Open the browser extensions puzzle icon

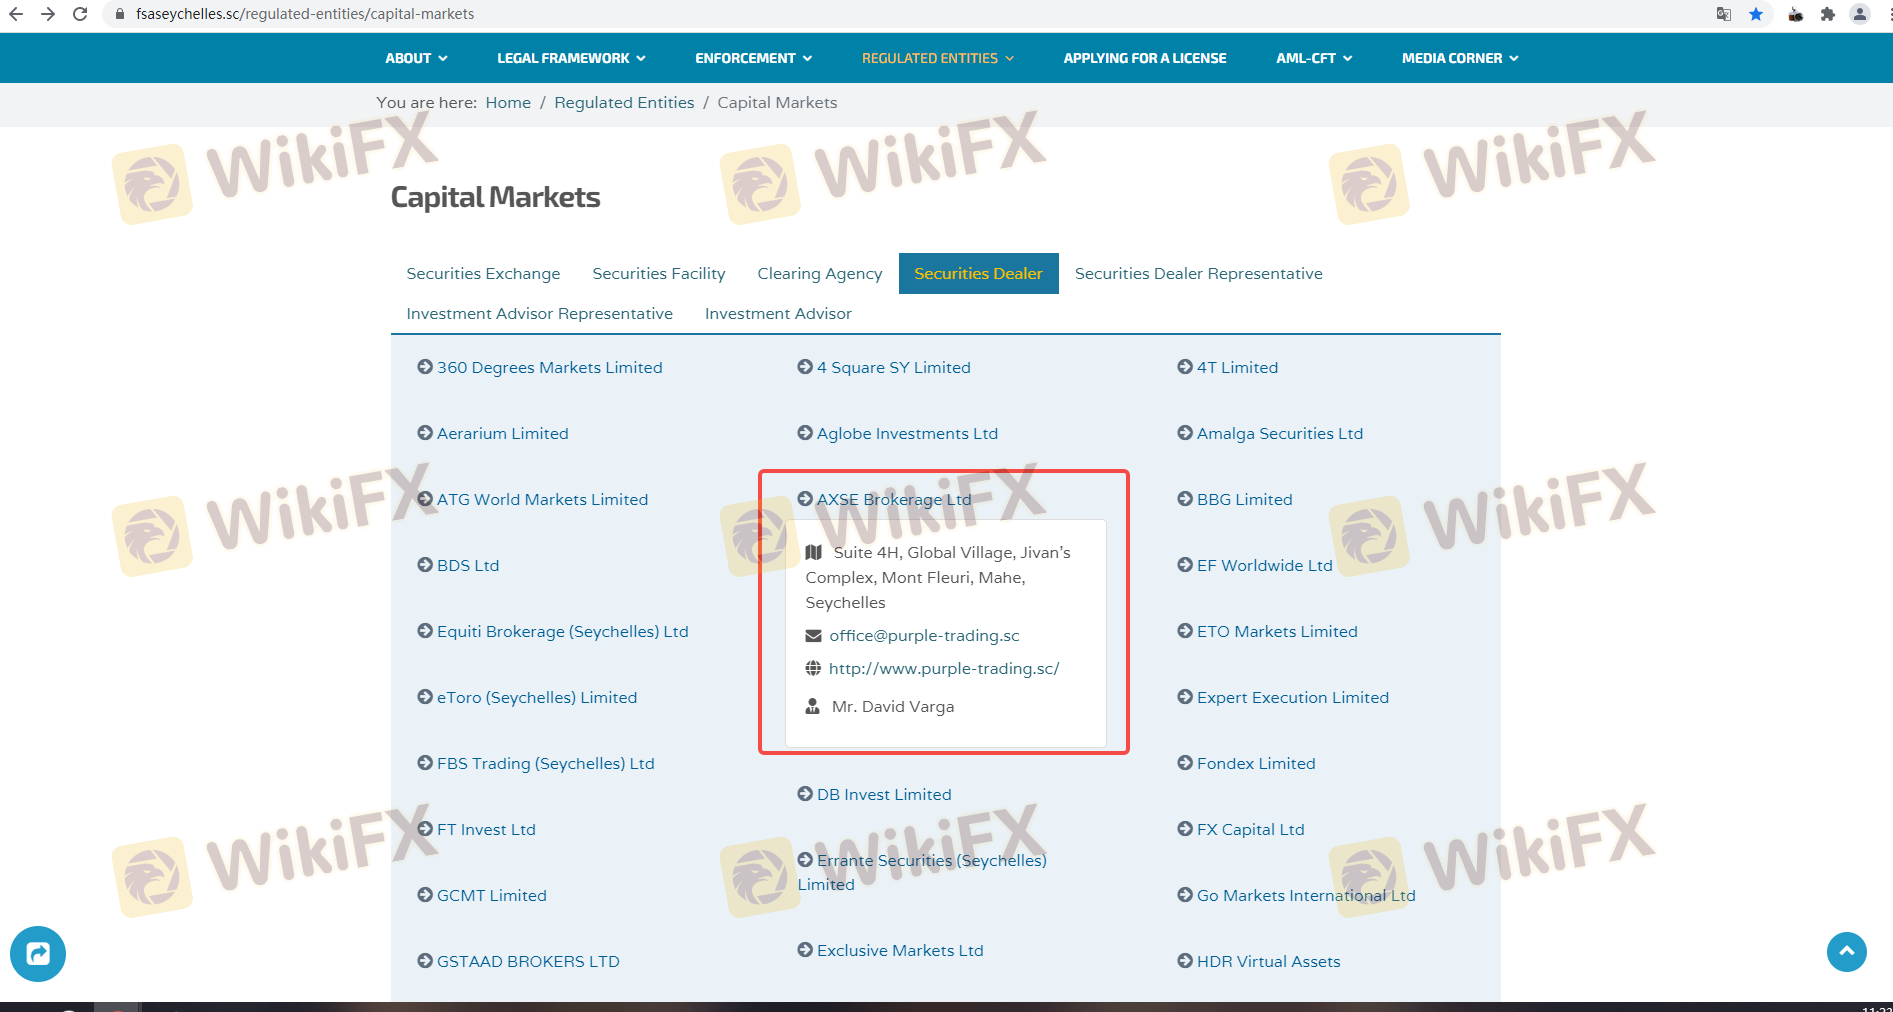click(x=1828, y=14)
